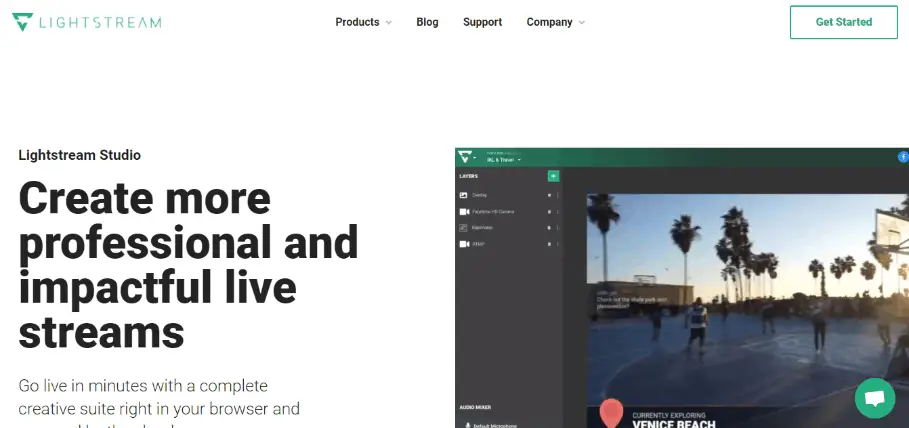Click the chat comment overlay in preview
The height and width of the screenshot is (428, 909).
(x=632, y=299)
